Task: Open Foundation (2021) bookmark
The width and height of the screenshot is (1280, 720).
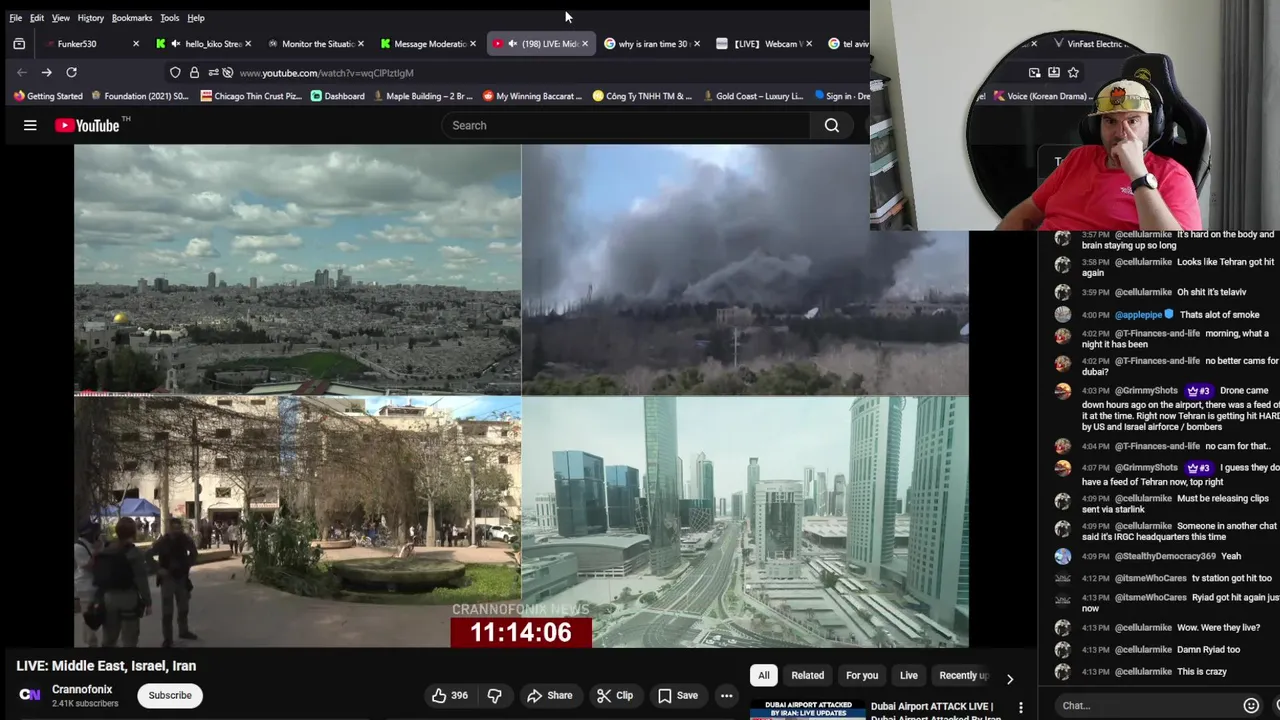Action: 140,96
